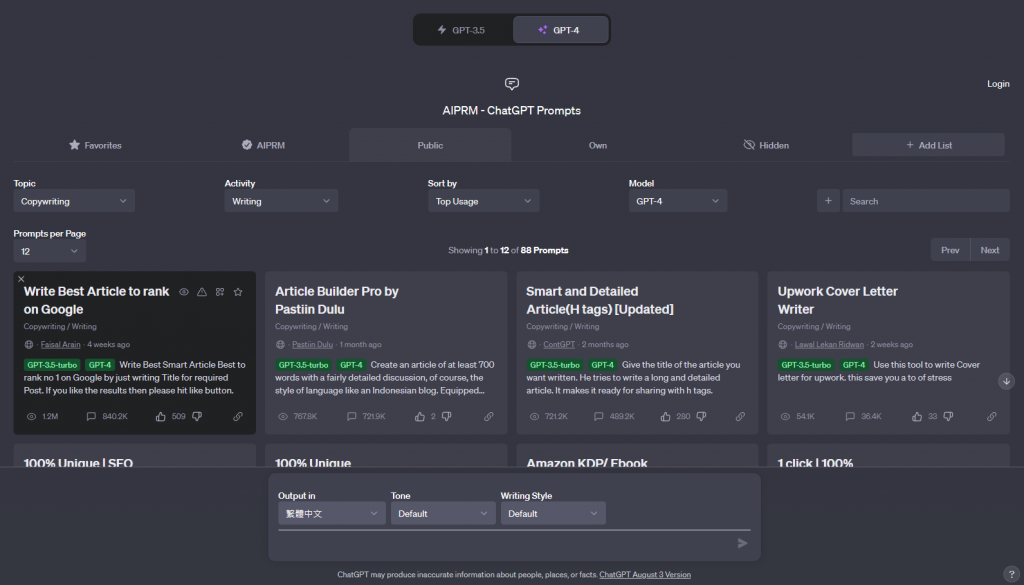Open the Writing Style dropdown
Screen dimensions: 1024x585
553,513
